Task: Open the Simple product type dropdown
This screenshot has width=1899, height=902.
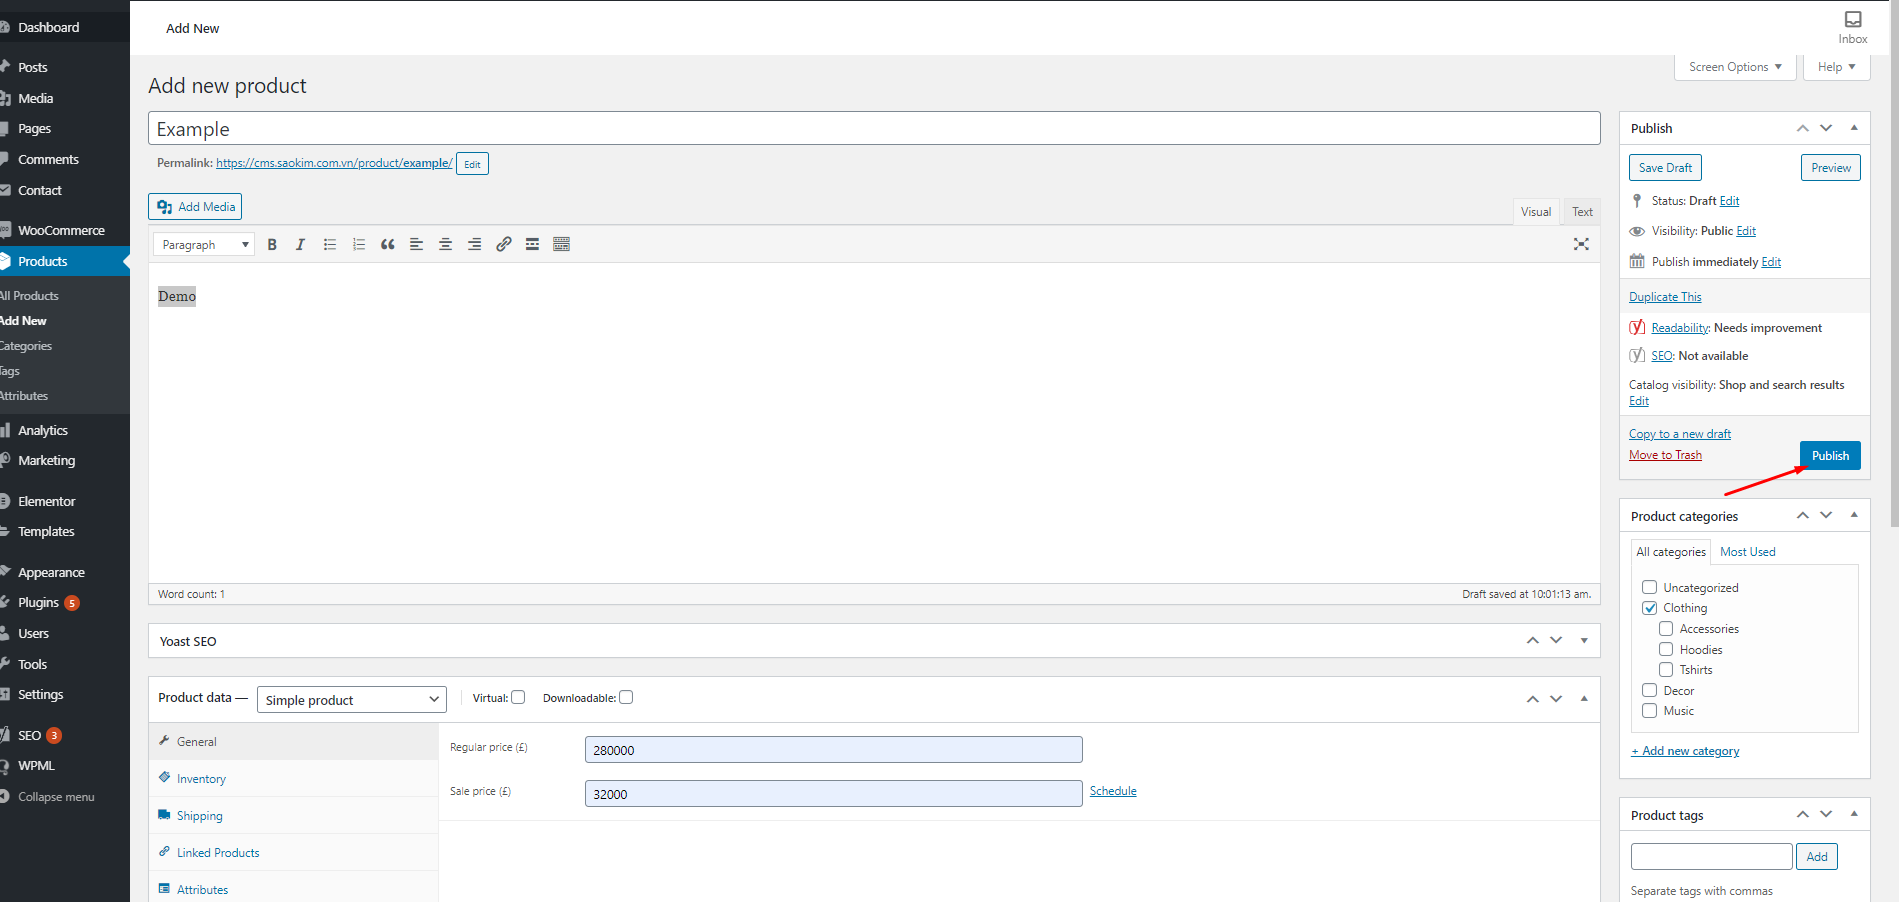Action: click(351, 700)
